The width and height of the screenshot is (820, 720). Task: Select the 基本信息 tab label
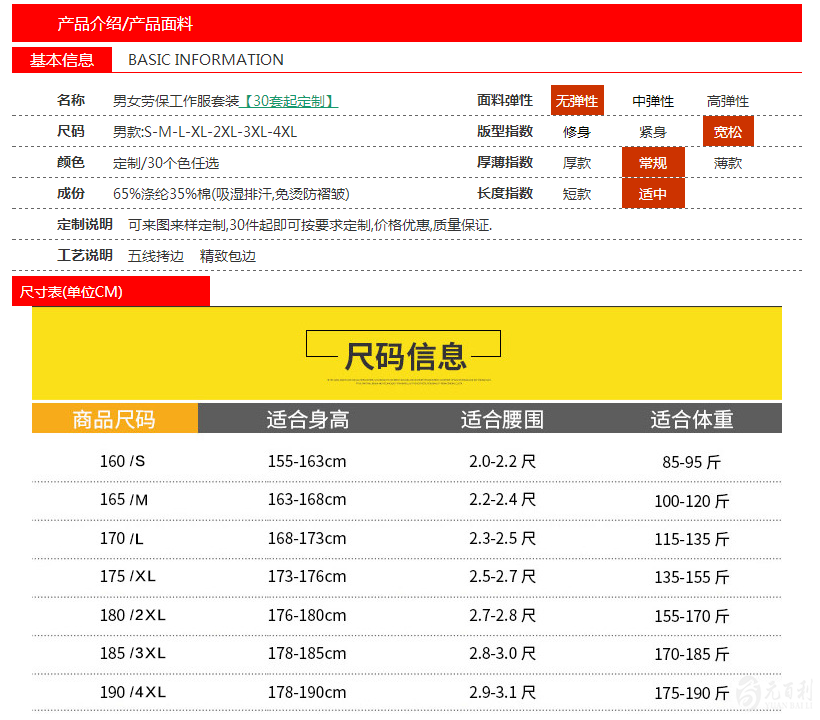pos(62,60)
